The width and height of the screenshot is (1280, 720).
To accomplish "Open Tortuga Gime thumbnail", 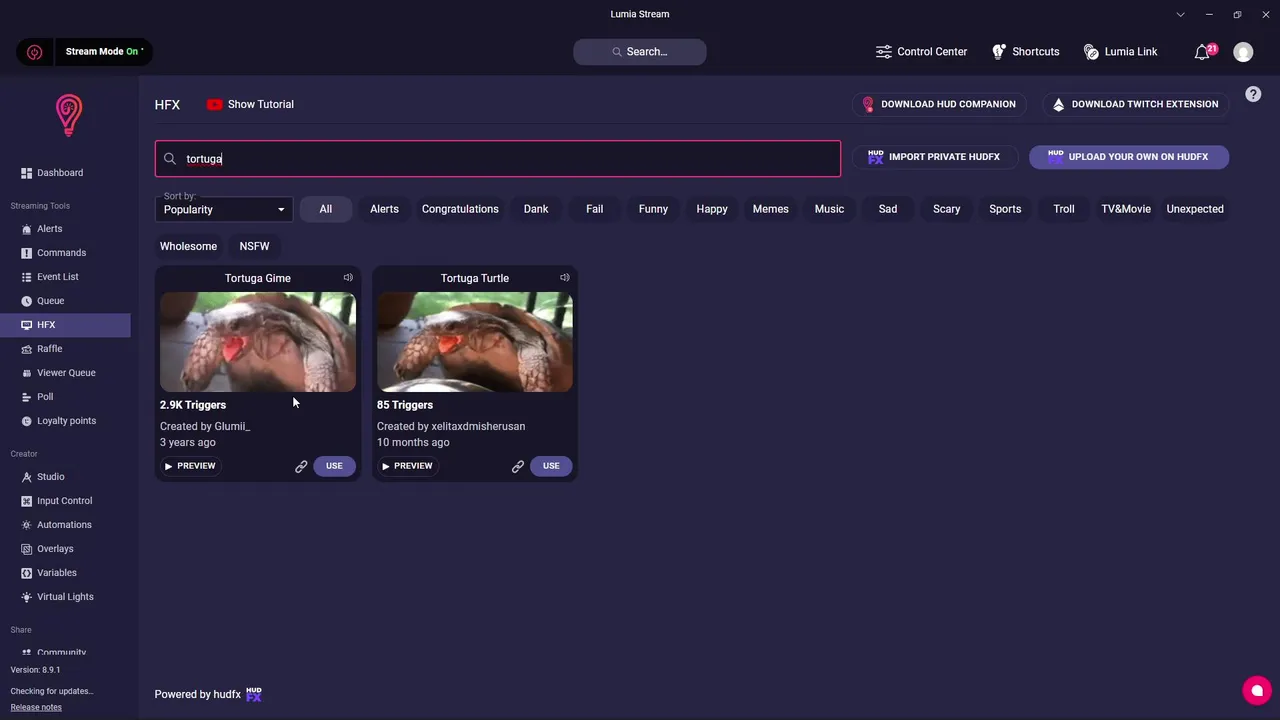I will (x=258, y=342).
